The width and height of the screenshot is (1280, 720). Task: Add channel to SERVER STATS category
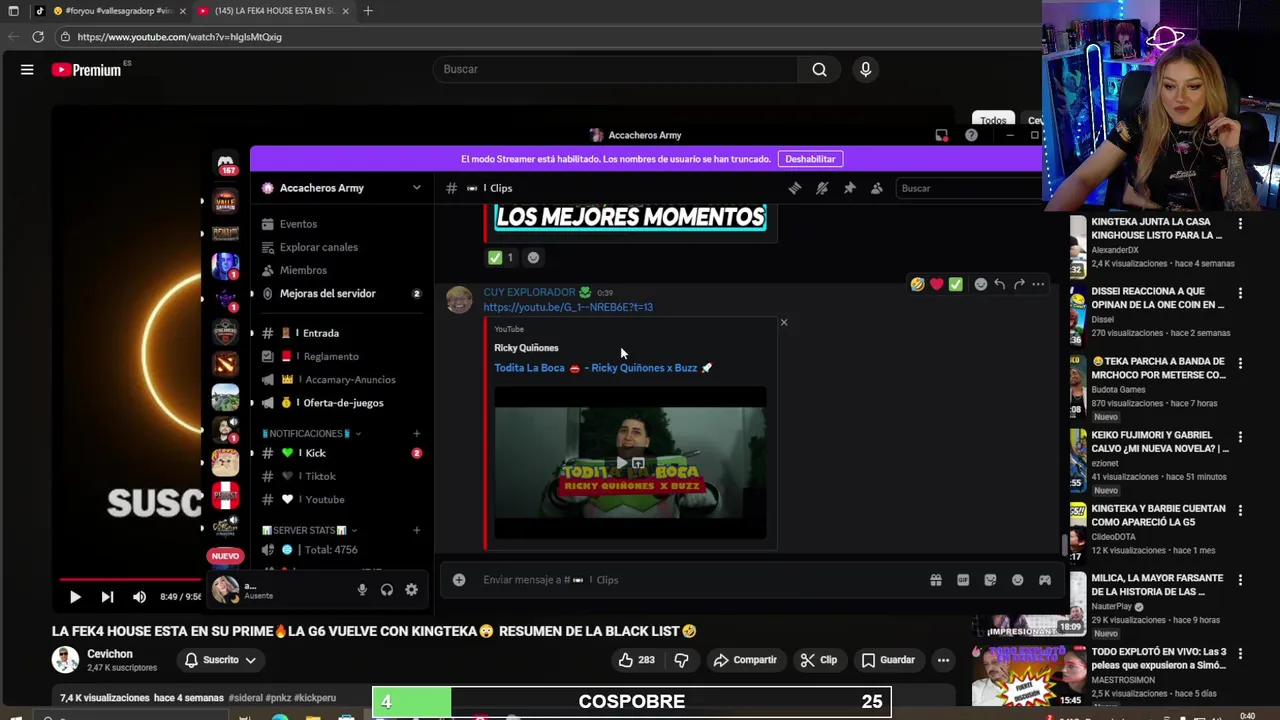[x=417, y=530]
